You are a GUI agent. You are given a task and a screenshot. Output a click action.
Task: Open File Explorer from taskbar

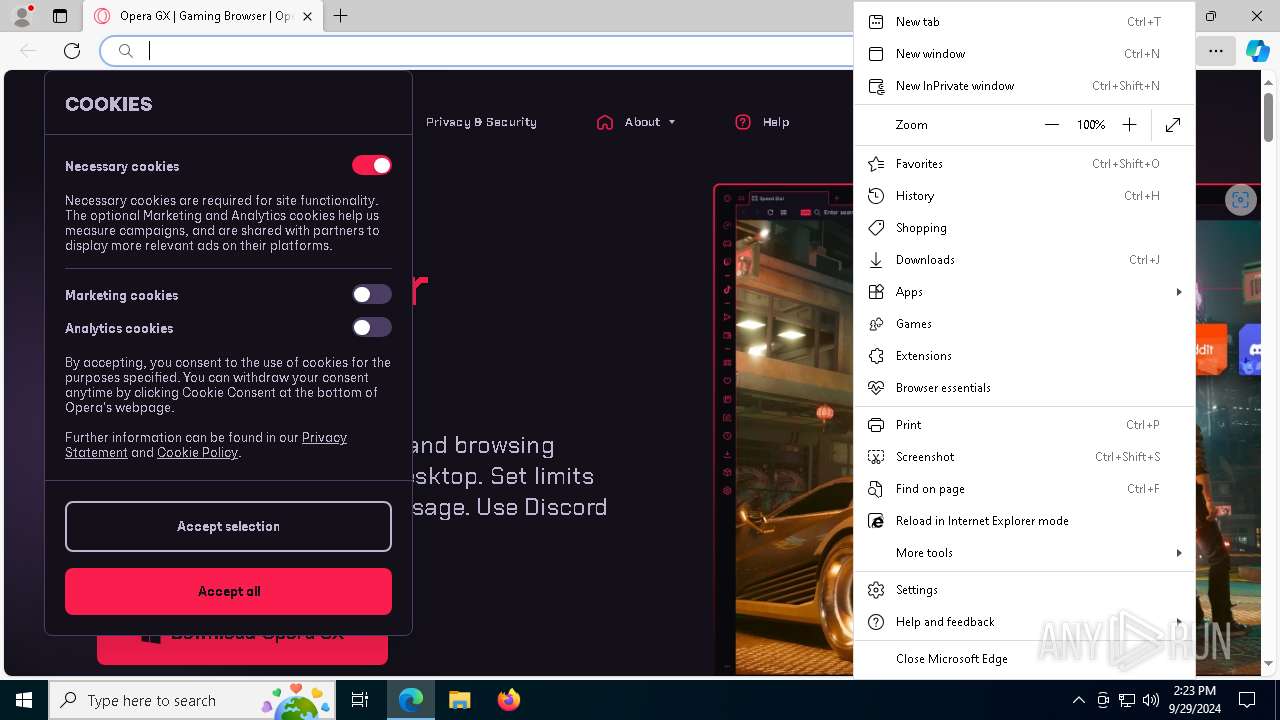(x=459, y=700)
